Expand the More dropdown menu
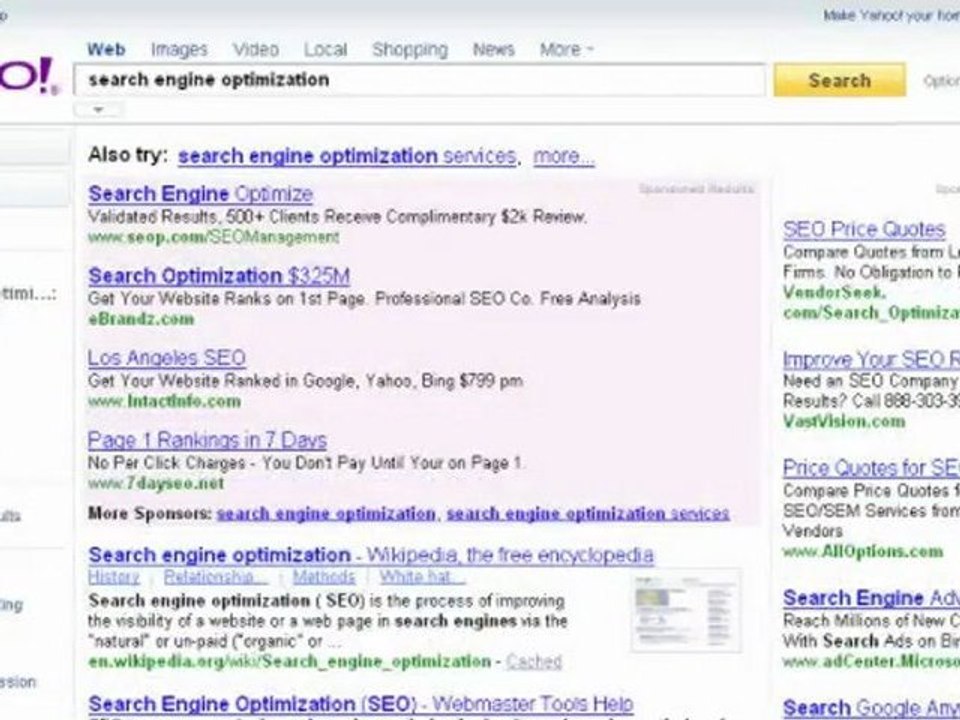This screenshot has width=960, height=720. 566,49
